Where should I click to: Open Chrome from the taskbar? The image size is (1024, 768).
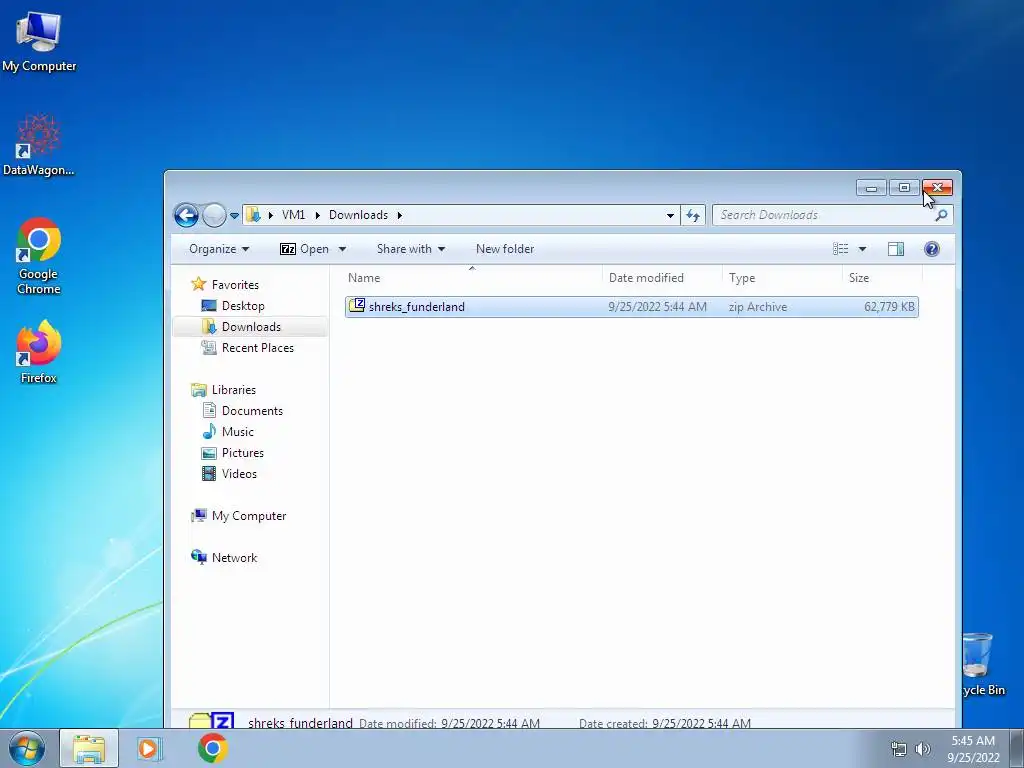pyautogui.click(x=212, y=748)
